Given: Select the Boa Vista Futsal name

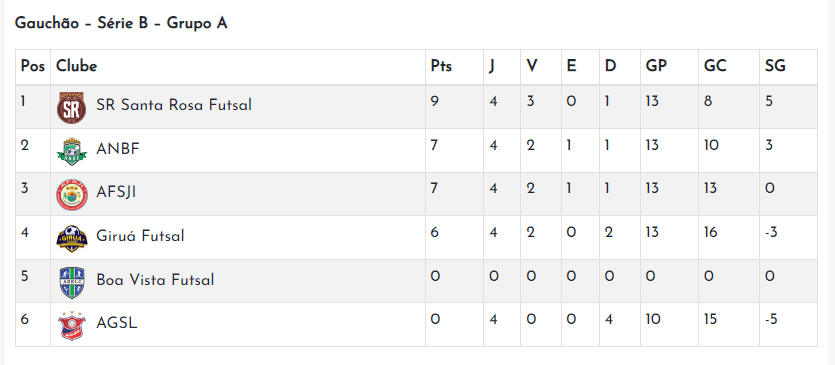Looking at the screenshot, I should (x=155, y=279).
